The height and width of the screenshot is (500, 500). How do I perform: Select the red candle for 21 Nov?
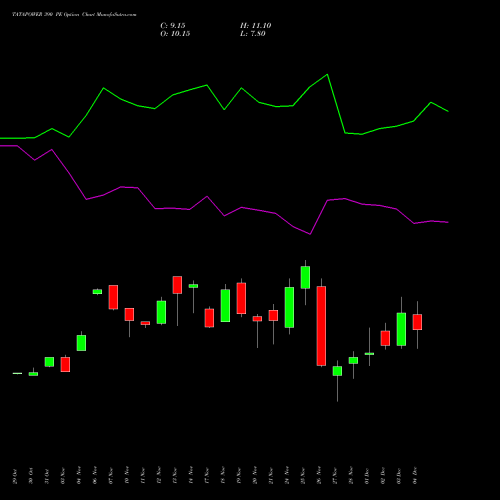click(273, 315)
